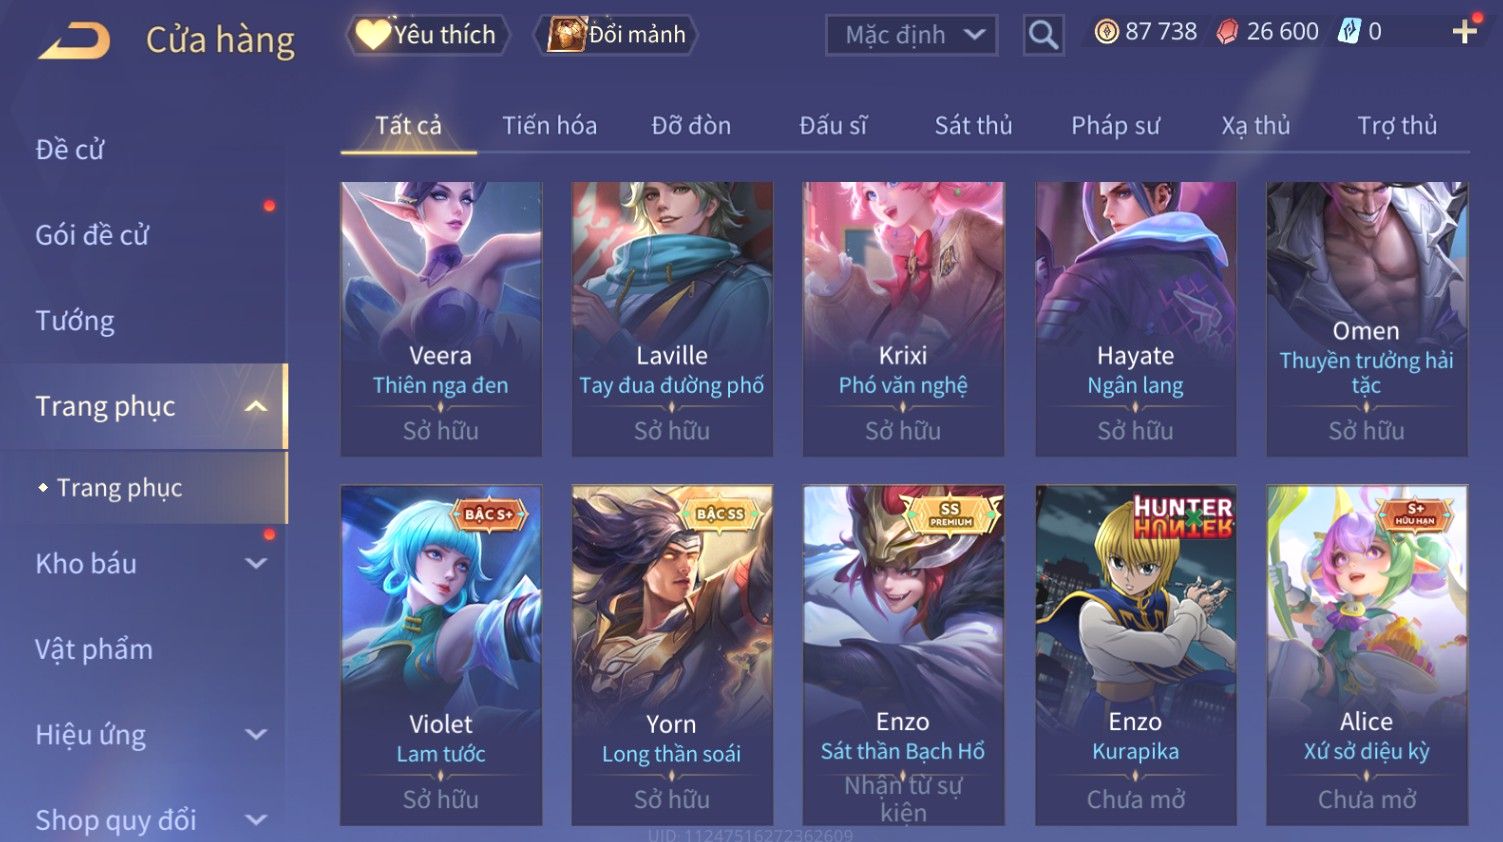1503x842 pixels.
Task: Switch to the Pháp sư tab
Action: click(x=1115, y=126)
